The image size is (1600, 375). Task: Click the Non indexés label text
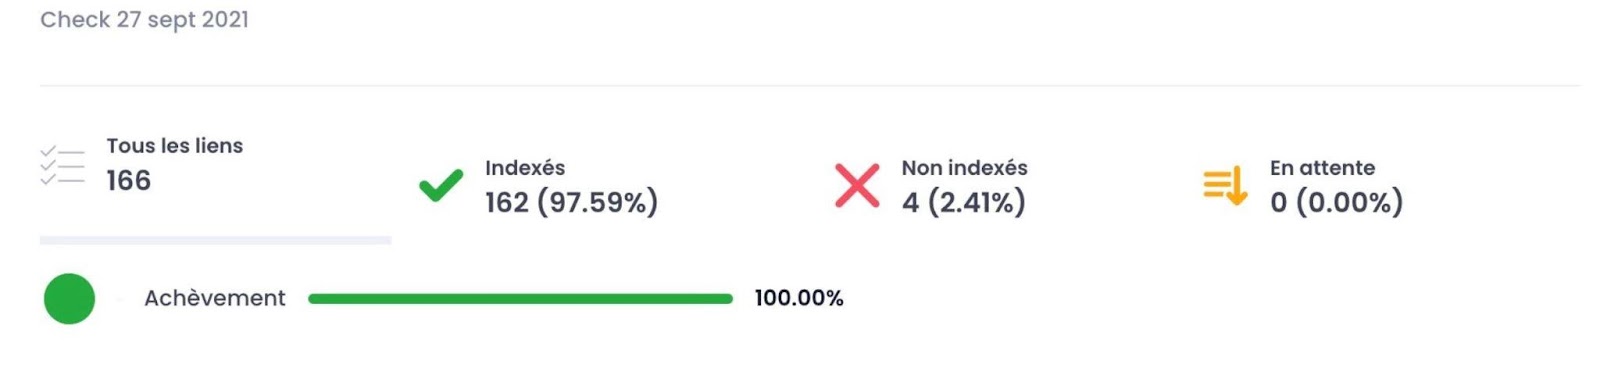[x=965, y=168]
